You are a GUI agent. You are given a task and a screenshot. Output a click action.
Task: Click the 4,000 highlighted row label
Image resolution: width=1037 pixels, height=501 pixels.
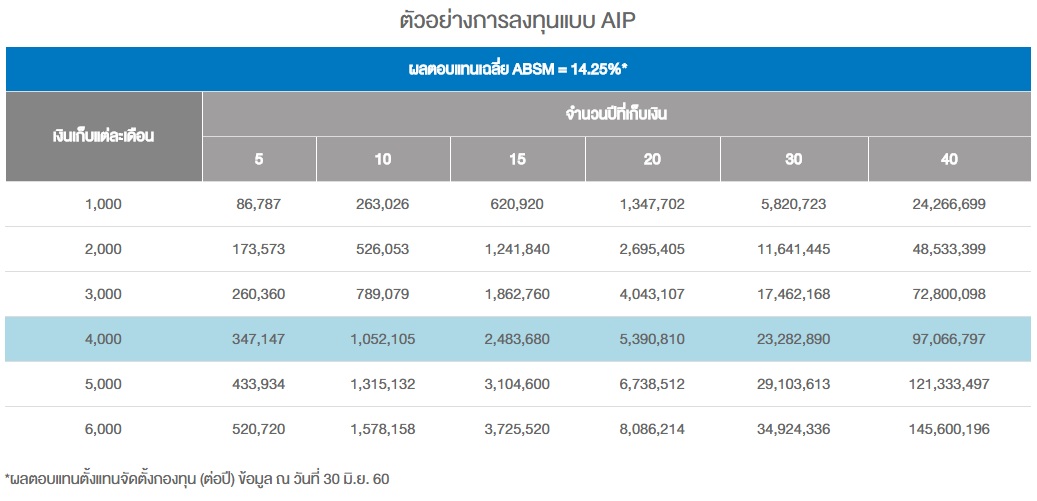pos(104,339)
